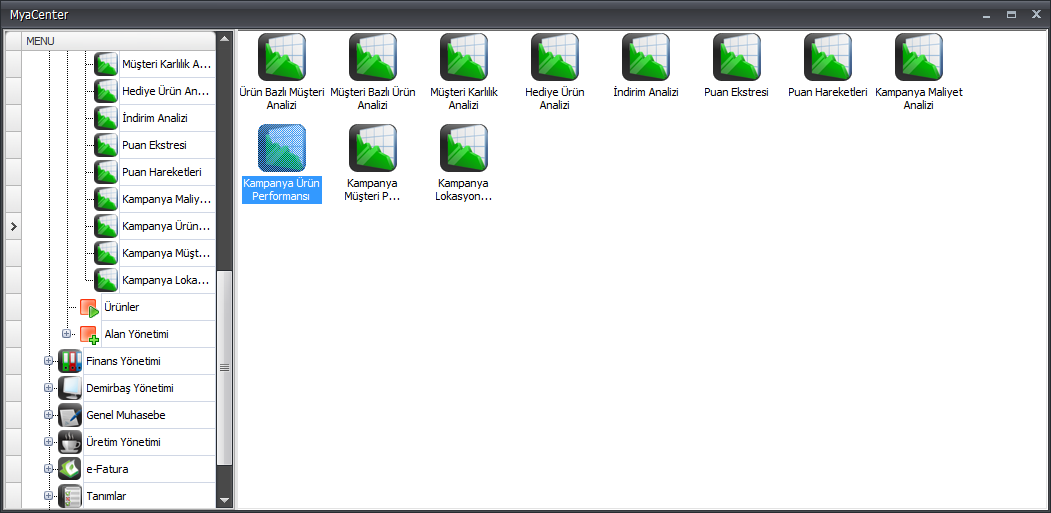Expand the Tanımlar tree node
Image resolution: width=1051 pixels, height=513 pixels.
pyautogui.click(x=48, y=496)
